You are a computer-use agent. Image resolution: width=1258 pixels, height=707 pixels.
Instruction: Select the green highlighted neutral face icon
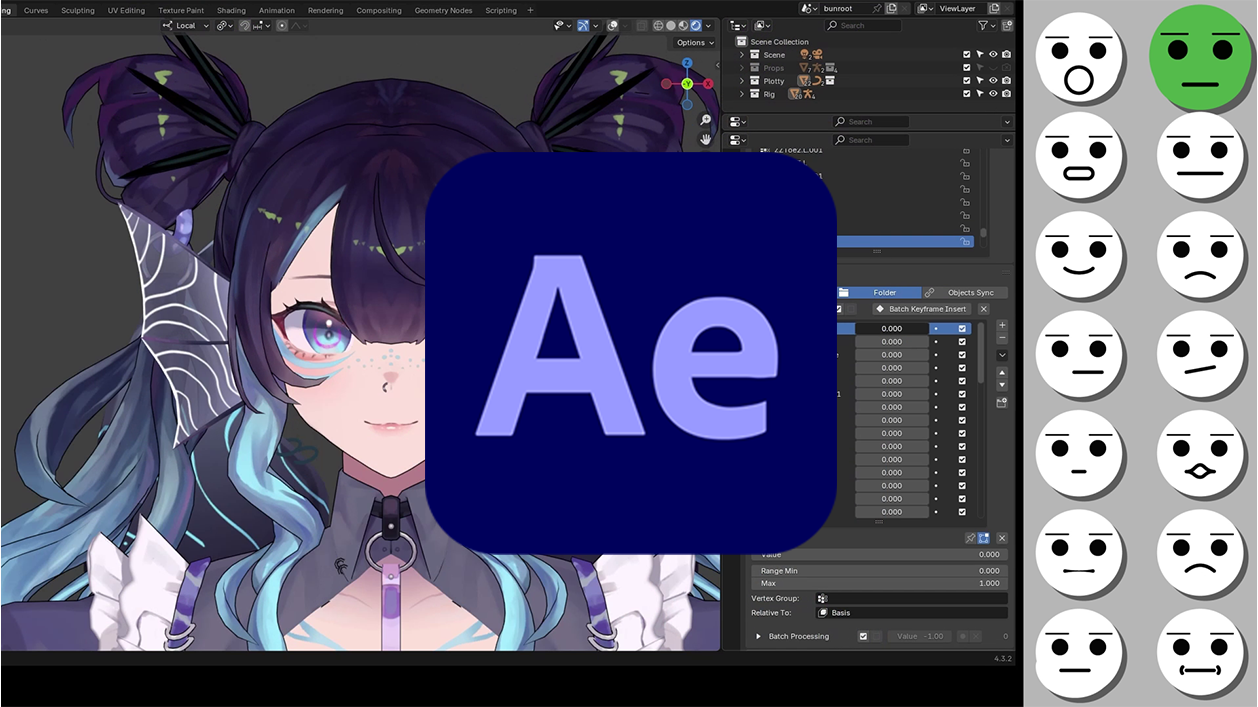click(x=1200, y=59)
